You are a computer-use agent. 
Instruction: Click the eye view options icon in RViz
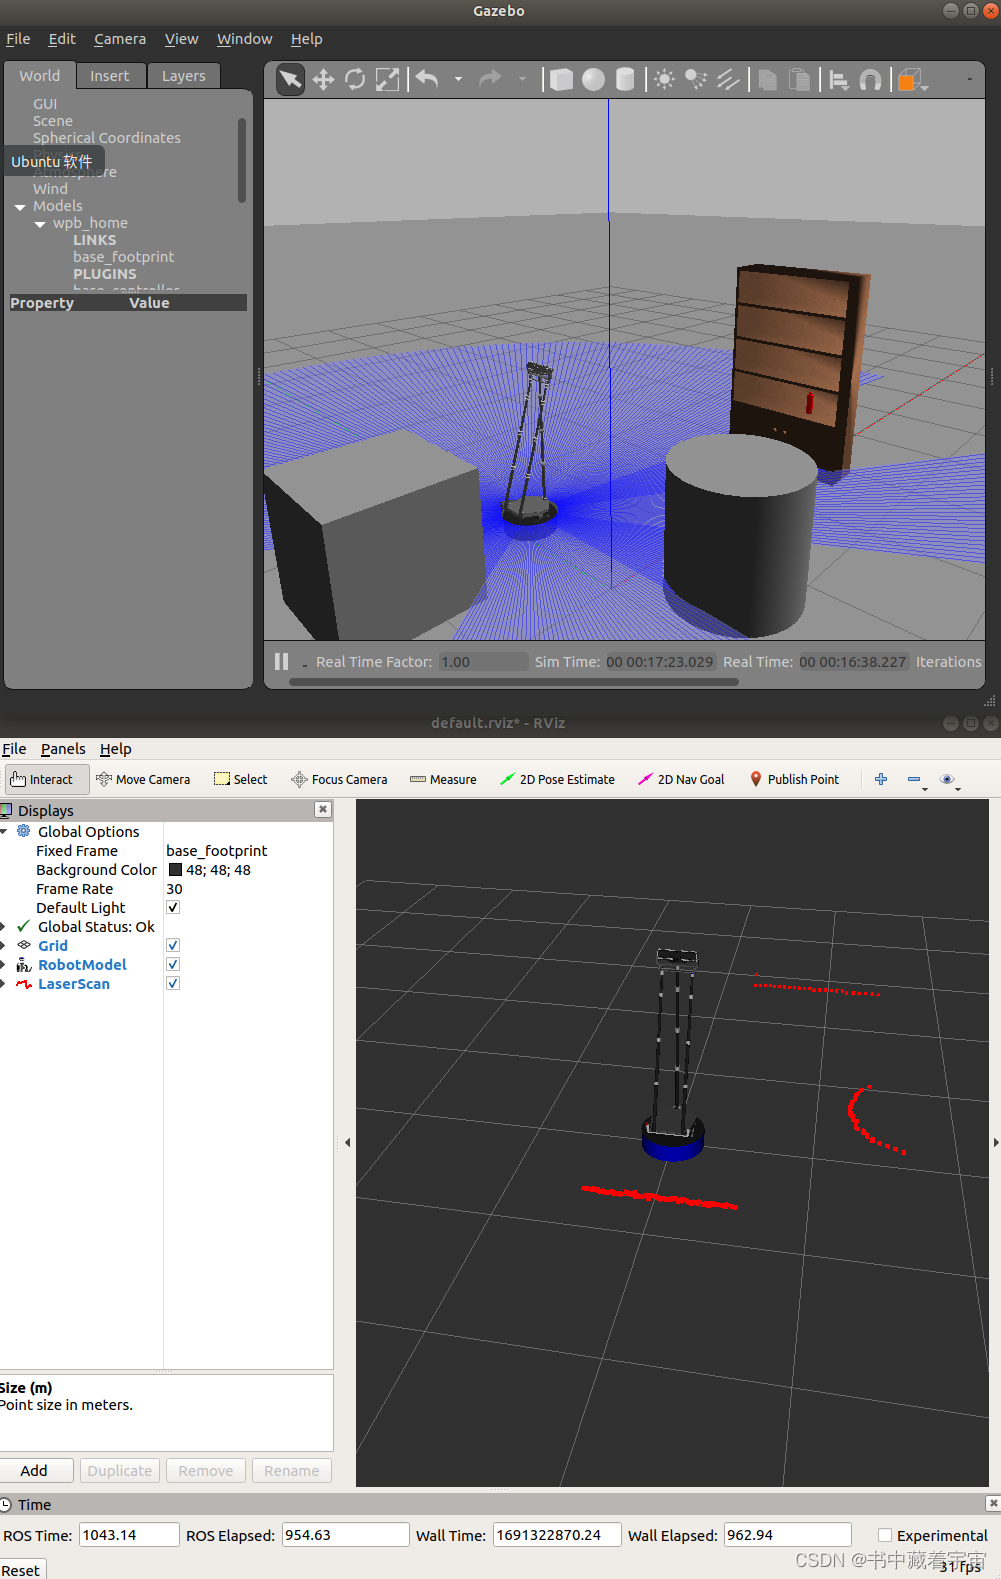pyautogui.click(x=949, y=780)
